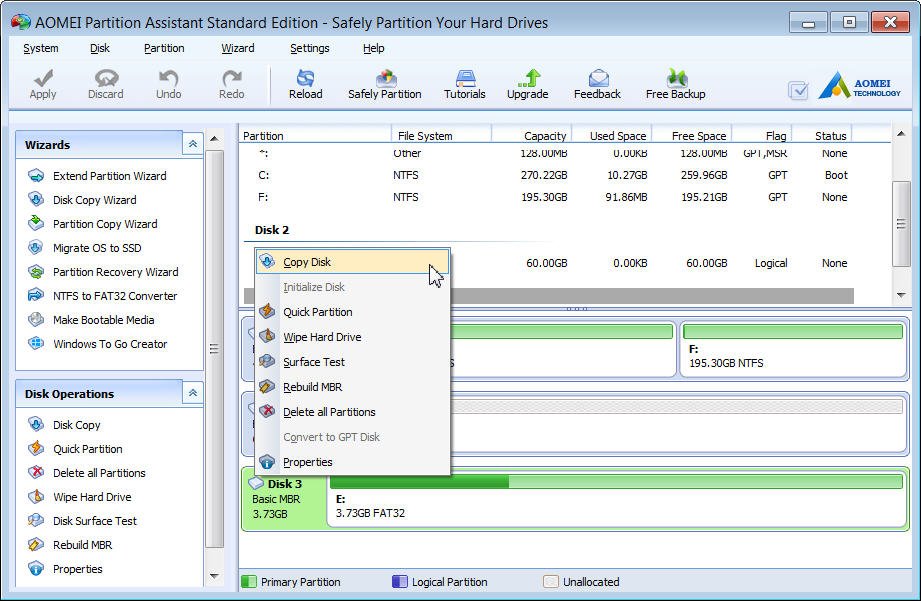Click the Redo toolbar icon
The image size is (921, 601).
[x=231, y=85]
